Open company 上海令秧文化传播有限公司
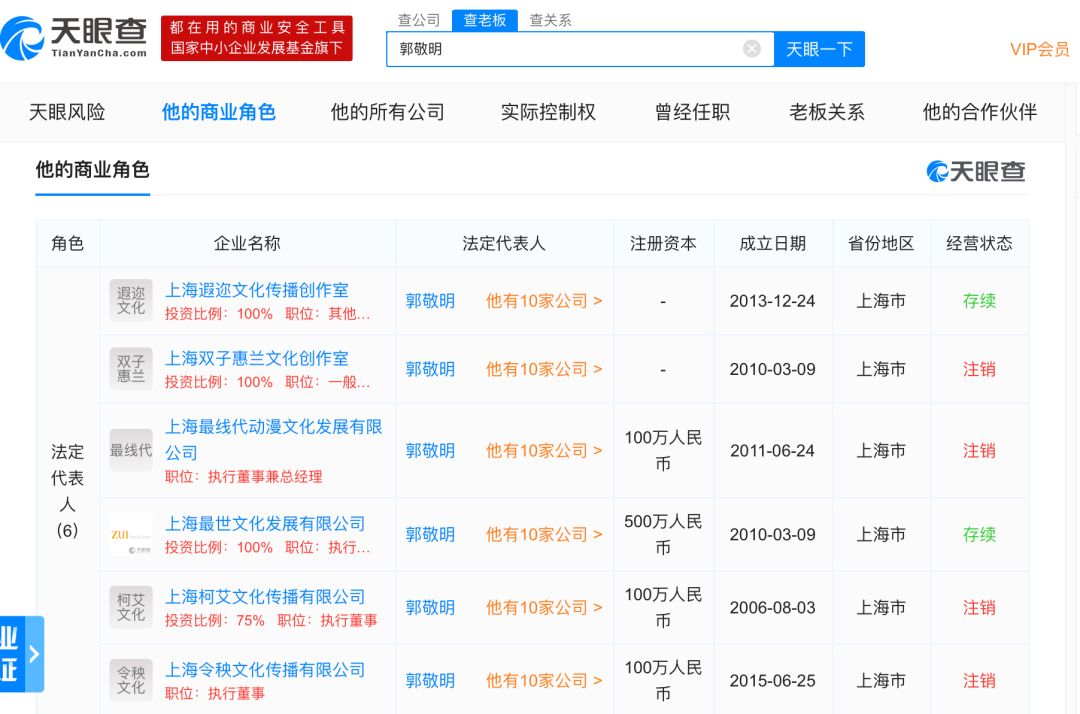 point(264,669)
